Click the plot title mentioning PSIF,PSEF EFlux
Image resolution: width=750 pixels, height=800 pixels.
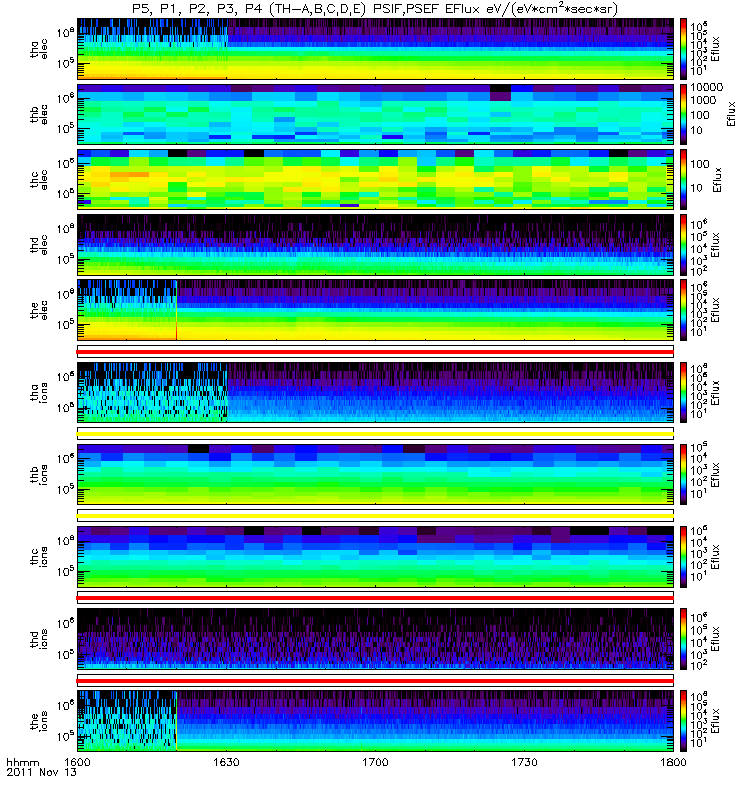click(x=375, y=9)
